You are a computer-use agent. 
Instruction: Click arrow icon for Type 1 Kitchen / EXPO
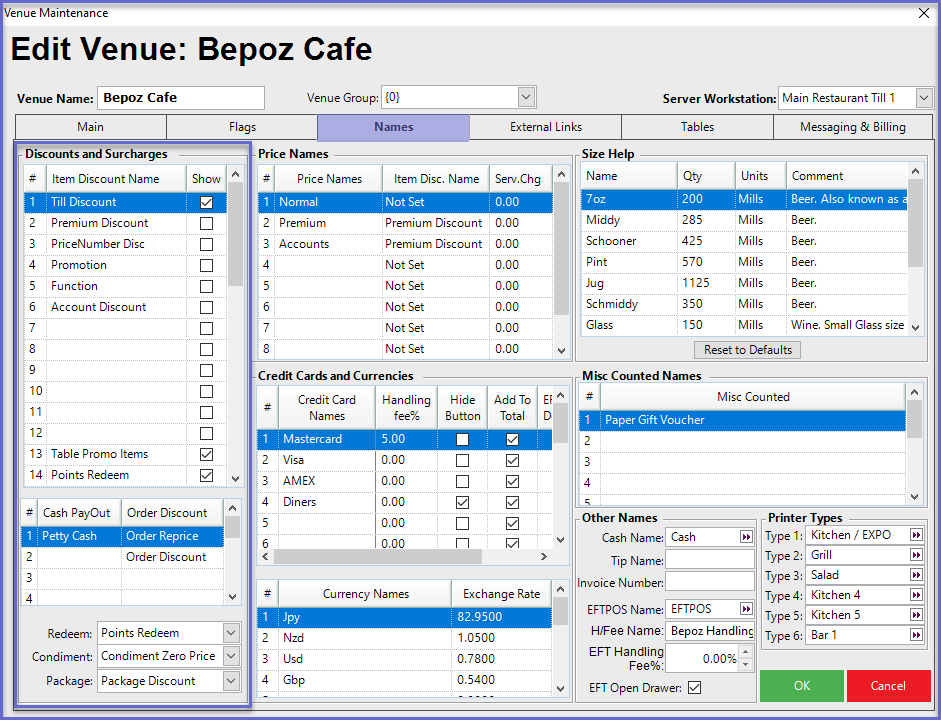tap(916, 535)
